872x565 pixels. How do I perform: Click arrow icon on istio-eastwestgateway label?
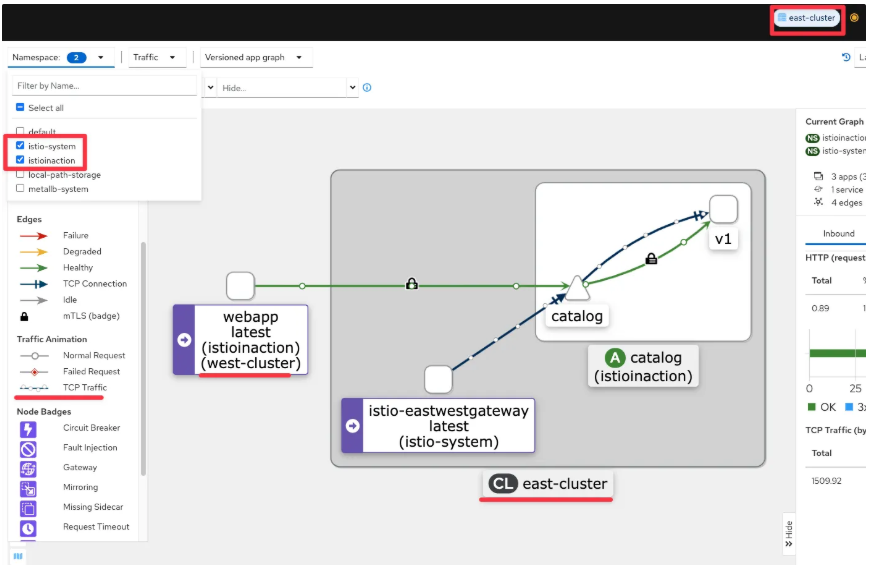pyautogui.click(x=353, y=426)
